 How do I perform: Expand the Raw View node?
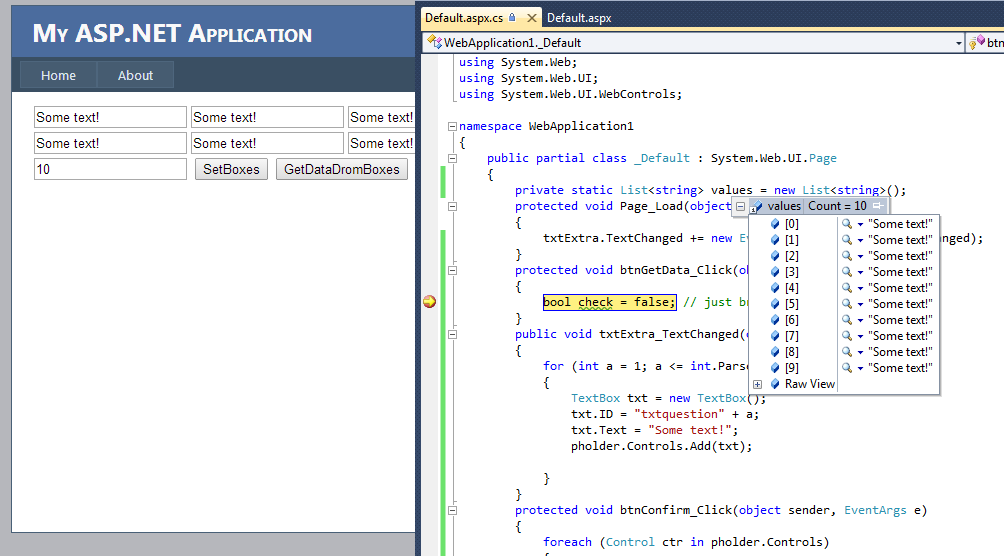tap(757, 384)
